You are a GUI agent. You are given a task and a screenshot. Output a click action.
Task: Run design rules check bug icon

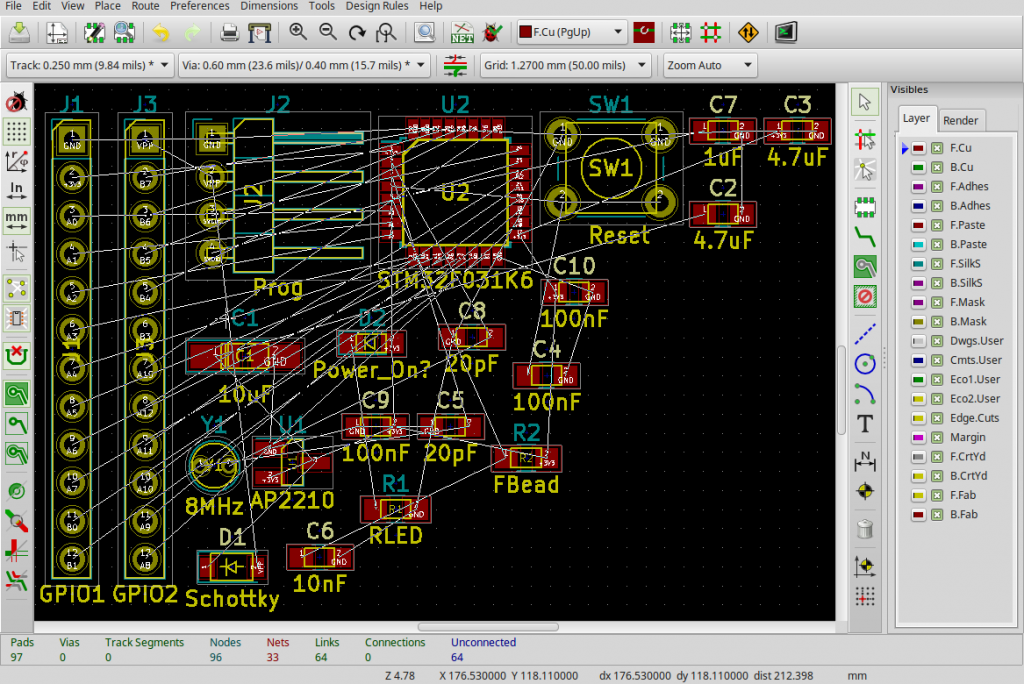tap(492, 32)
